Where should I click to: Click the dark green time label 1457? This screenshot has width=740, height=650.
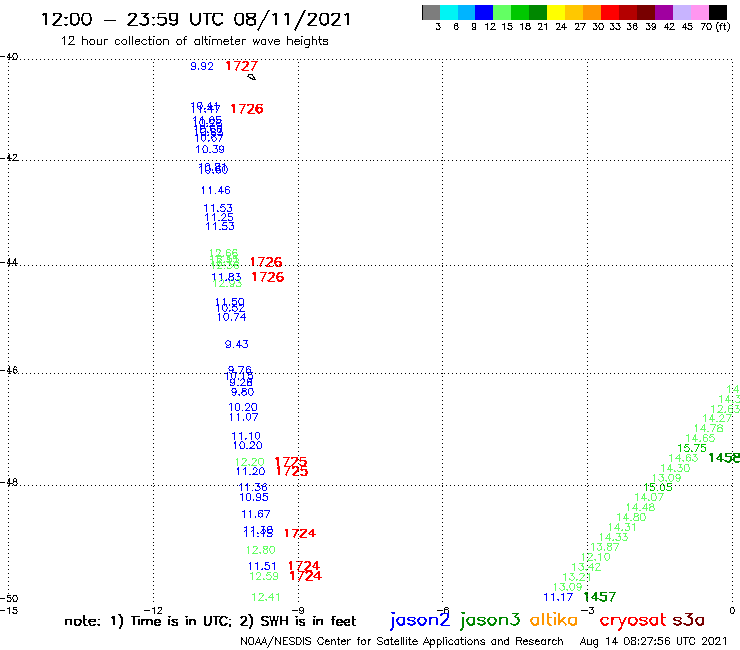tap(600, 597)
